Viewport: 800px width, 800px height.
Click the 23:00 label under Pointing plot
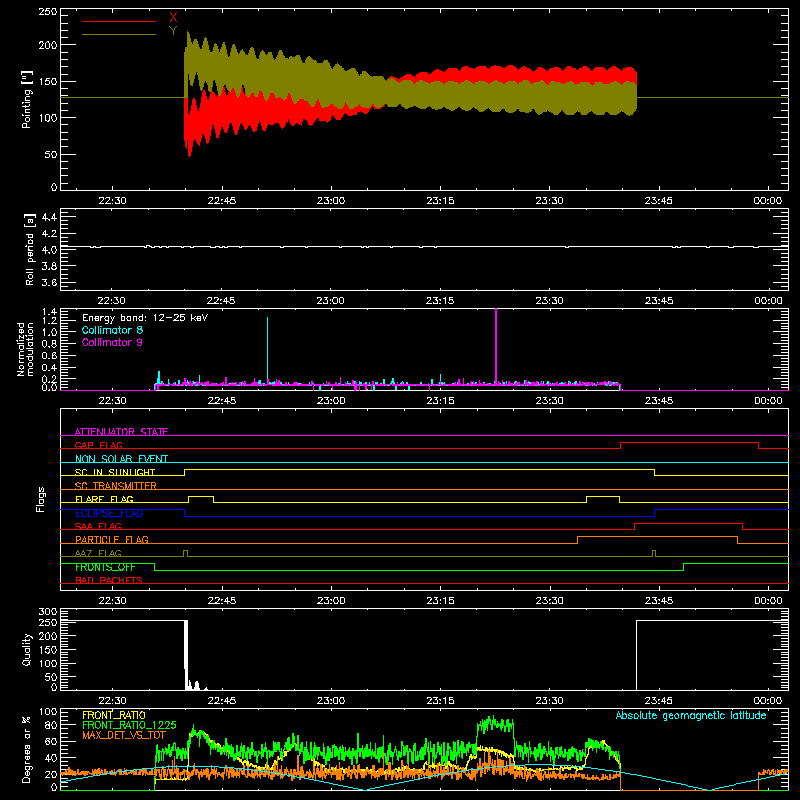point(331,201)
